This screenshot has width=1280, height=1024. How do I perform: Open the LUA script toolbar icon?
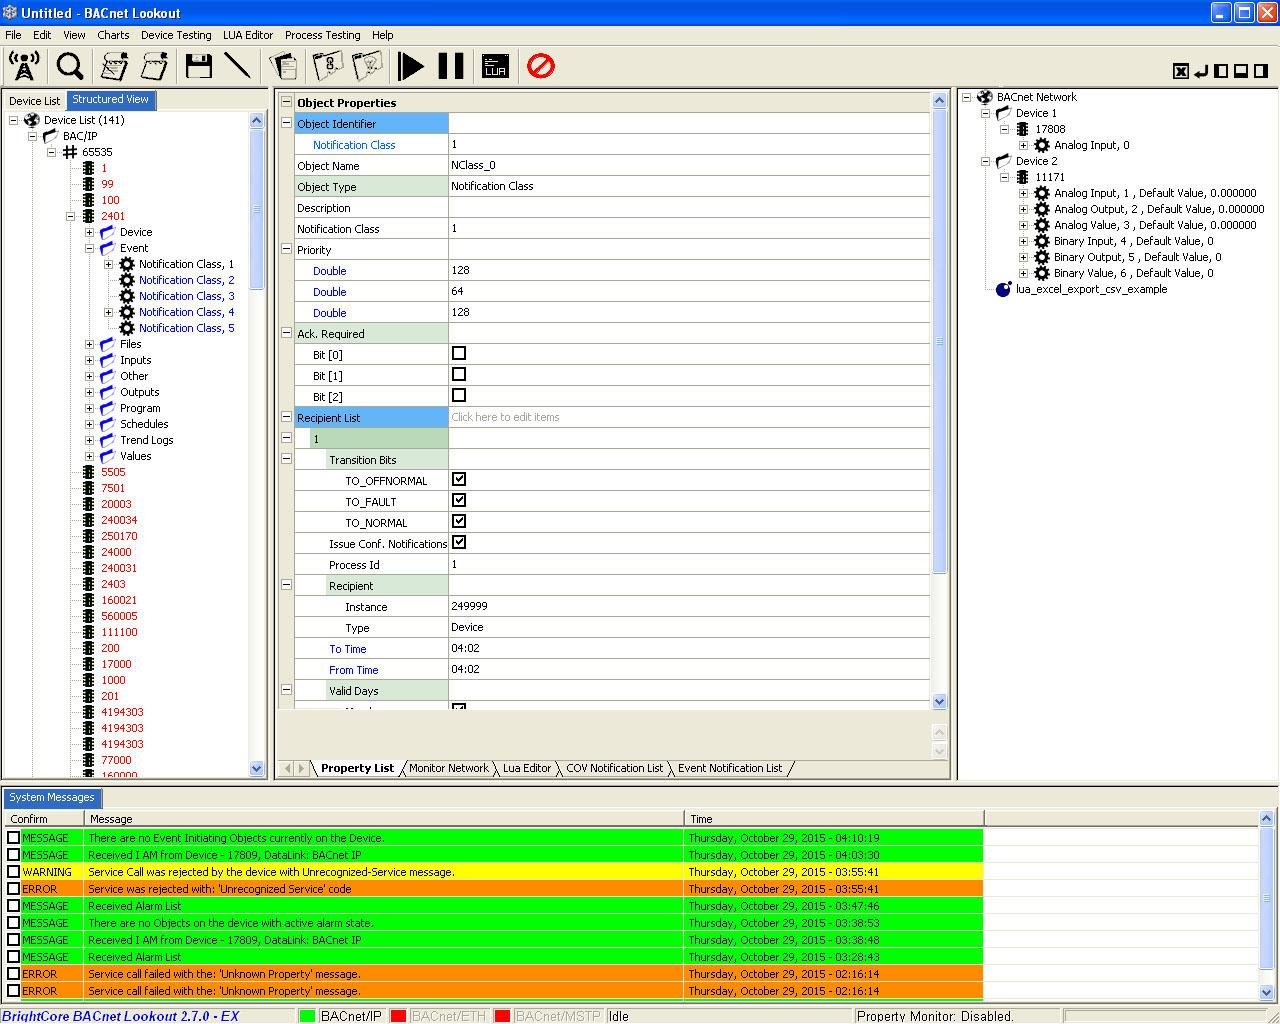point(495,66)
